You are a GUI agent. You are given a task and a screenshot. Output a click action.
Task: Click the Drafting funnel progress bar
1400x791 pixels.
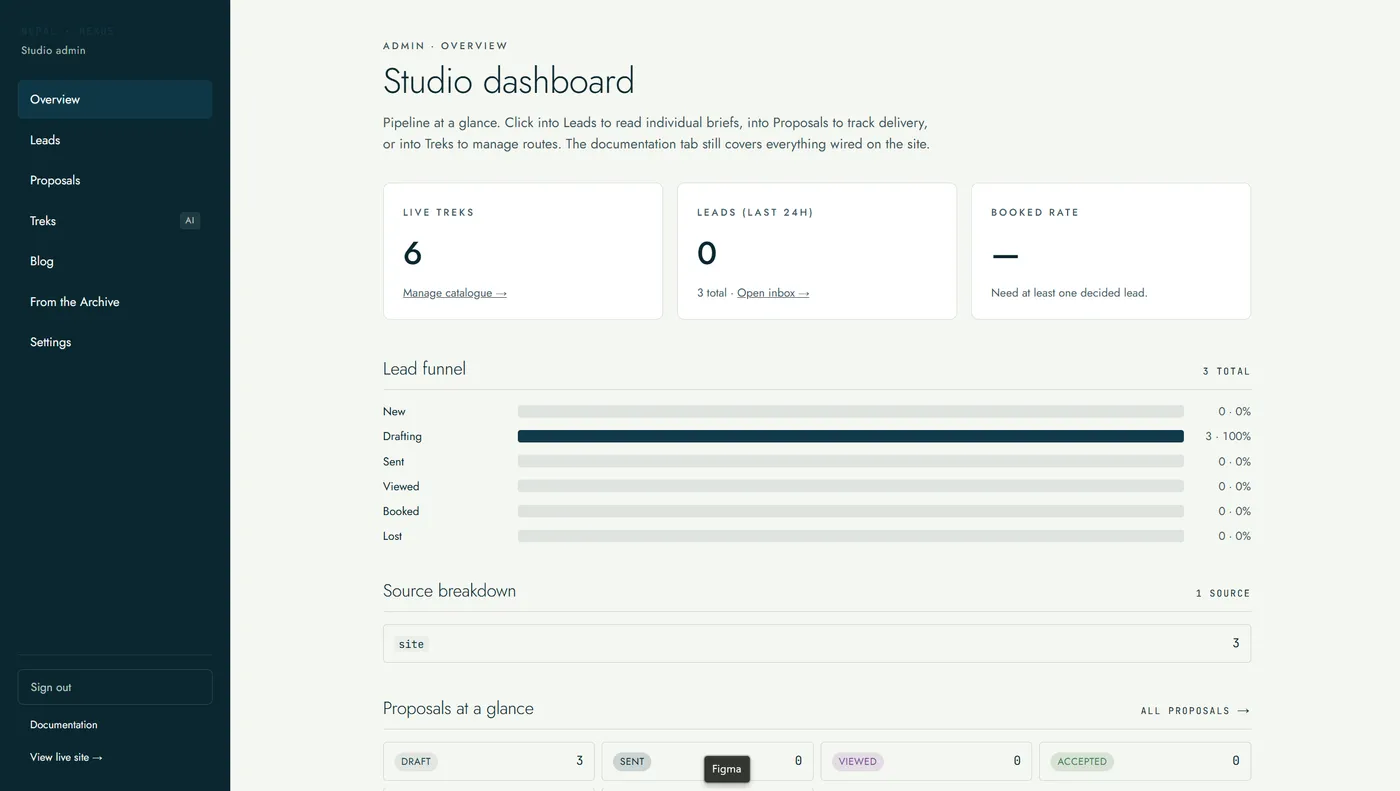[x=851, y=436]
